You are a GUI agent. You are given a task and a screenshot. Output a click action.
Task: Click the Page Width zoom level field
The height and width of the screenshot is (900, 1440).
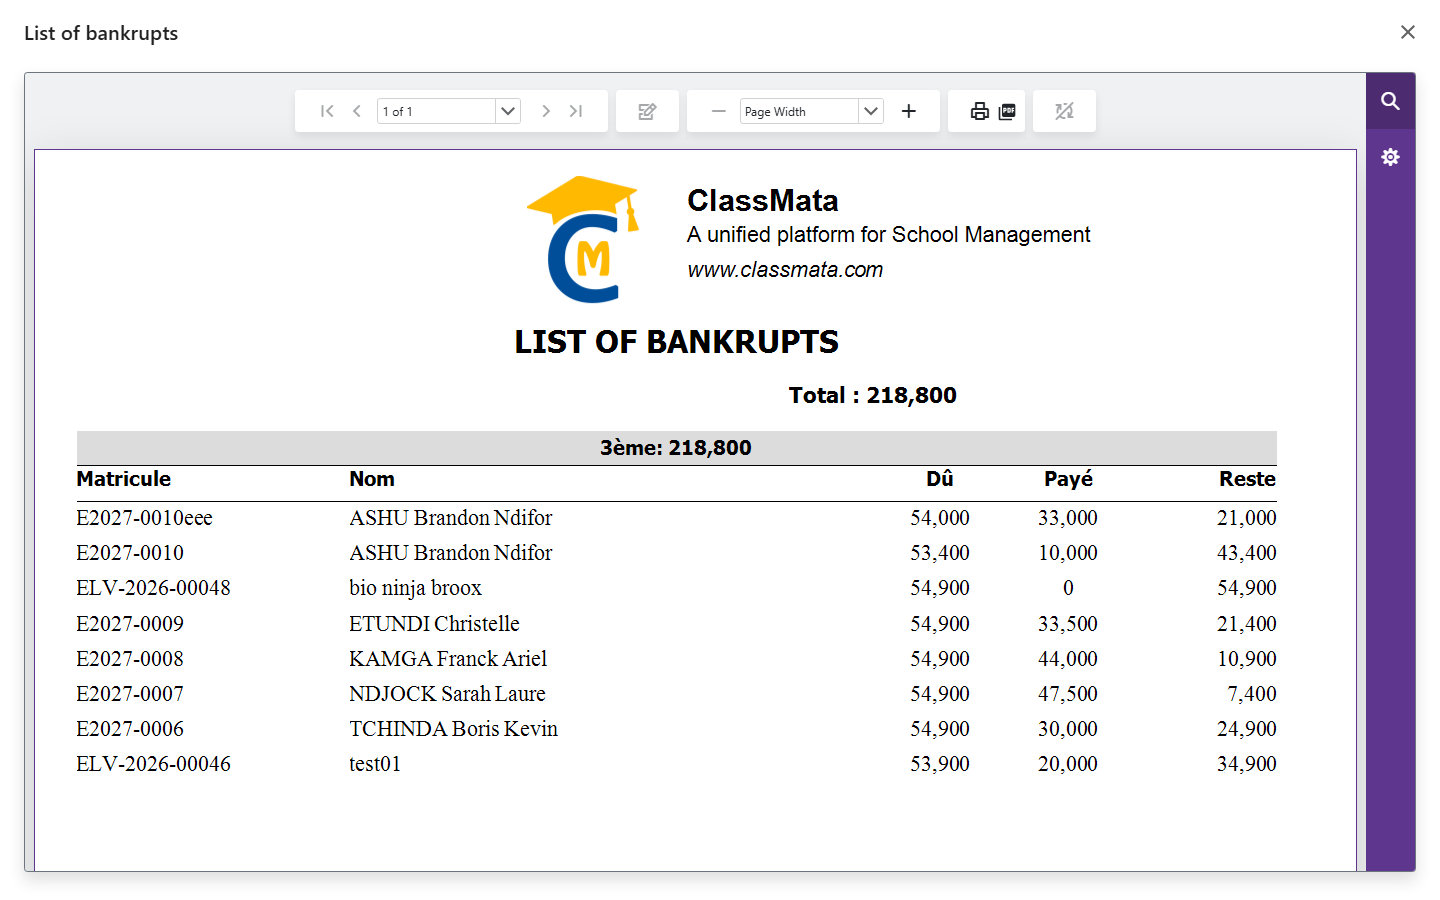799,111
